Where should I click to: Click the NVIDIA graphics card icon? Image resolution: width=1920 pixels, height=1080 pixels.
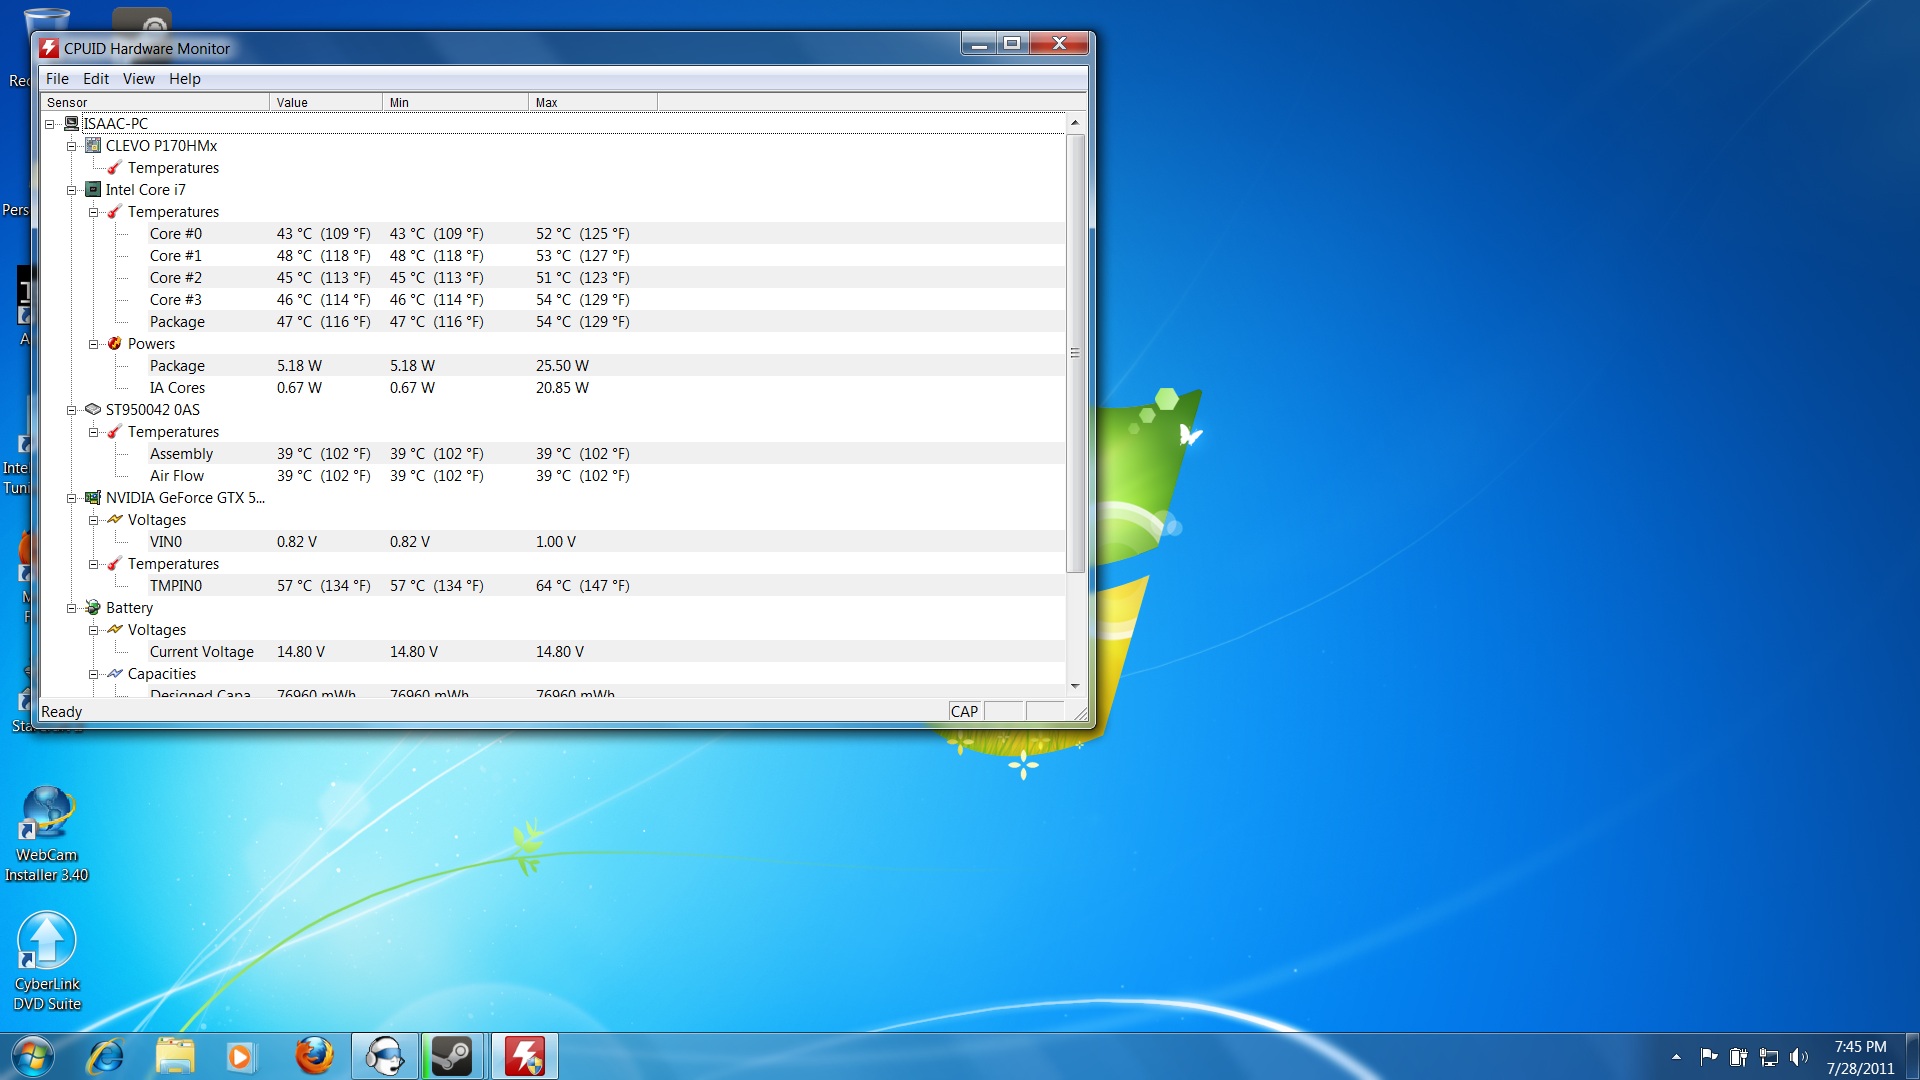click(x=93, y=497)
